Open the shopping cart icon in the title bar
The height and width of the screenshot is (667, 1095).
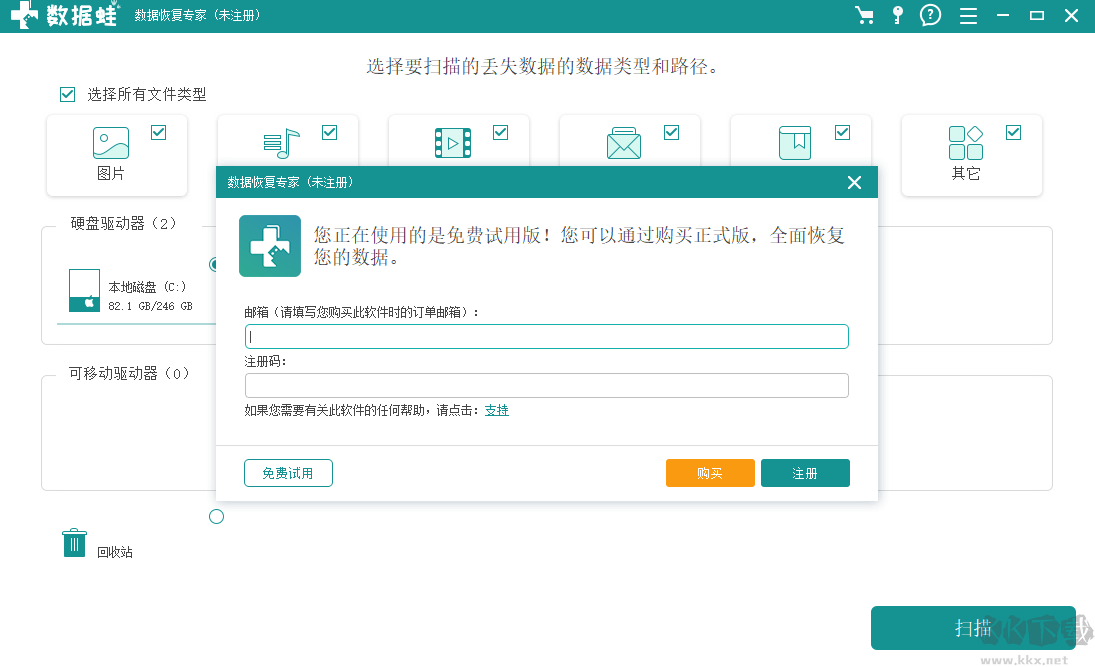pyautogui.click(x=864, y=16)
